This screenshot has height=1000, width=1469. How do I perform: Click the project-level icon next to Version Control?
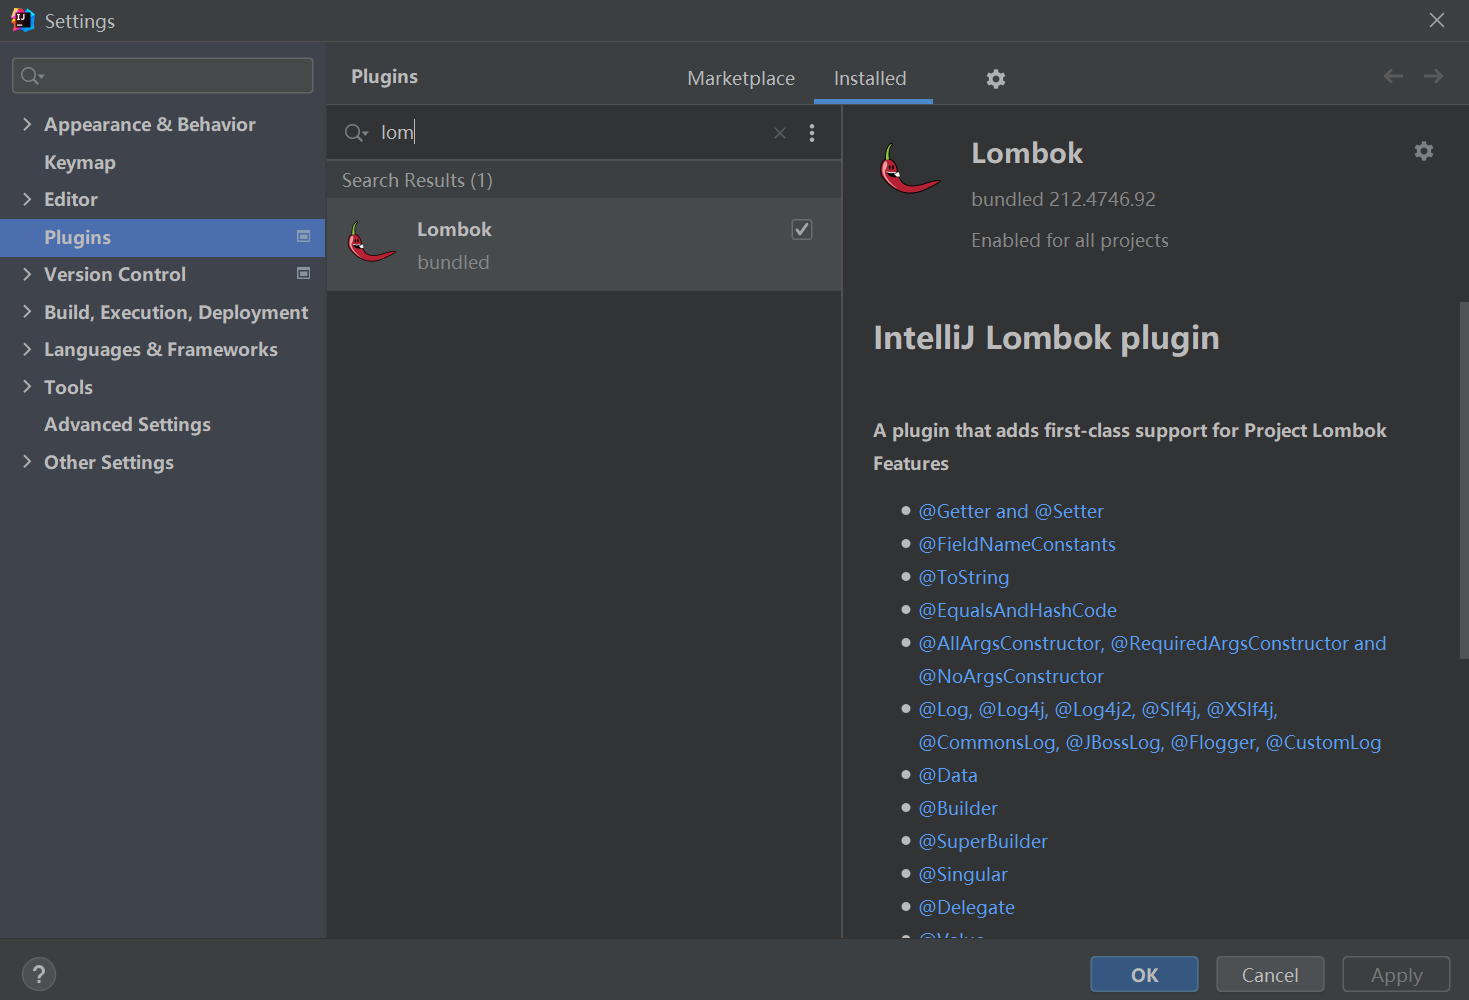(x=303, y=273)
